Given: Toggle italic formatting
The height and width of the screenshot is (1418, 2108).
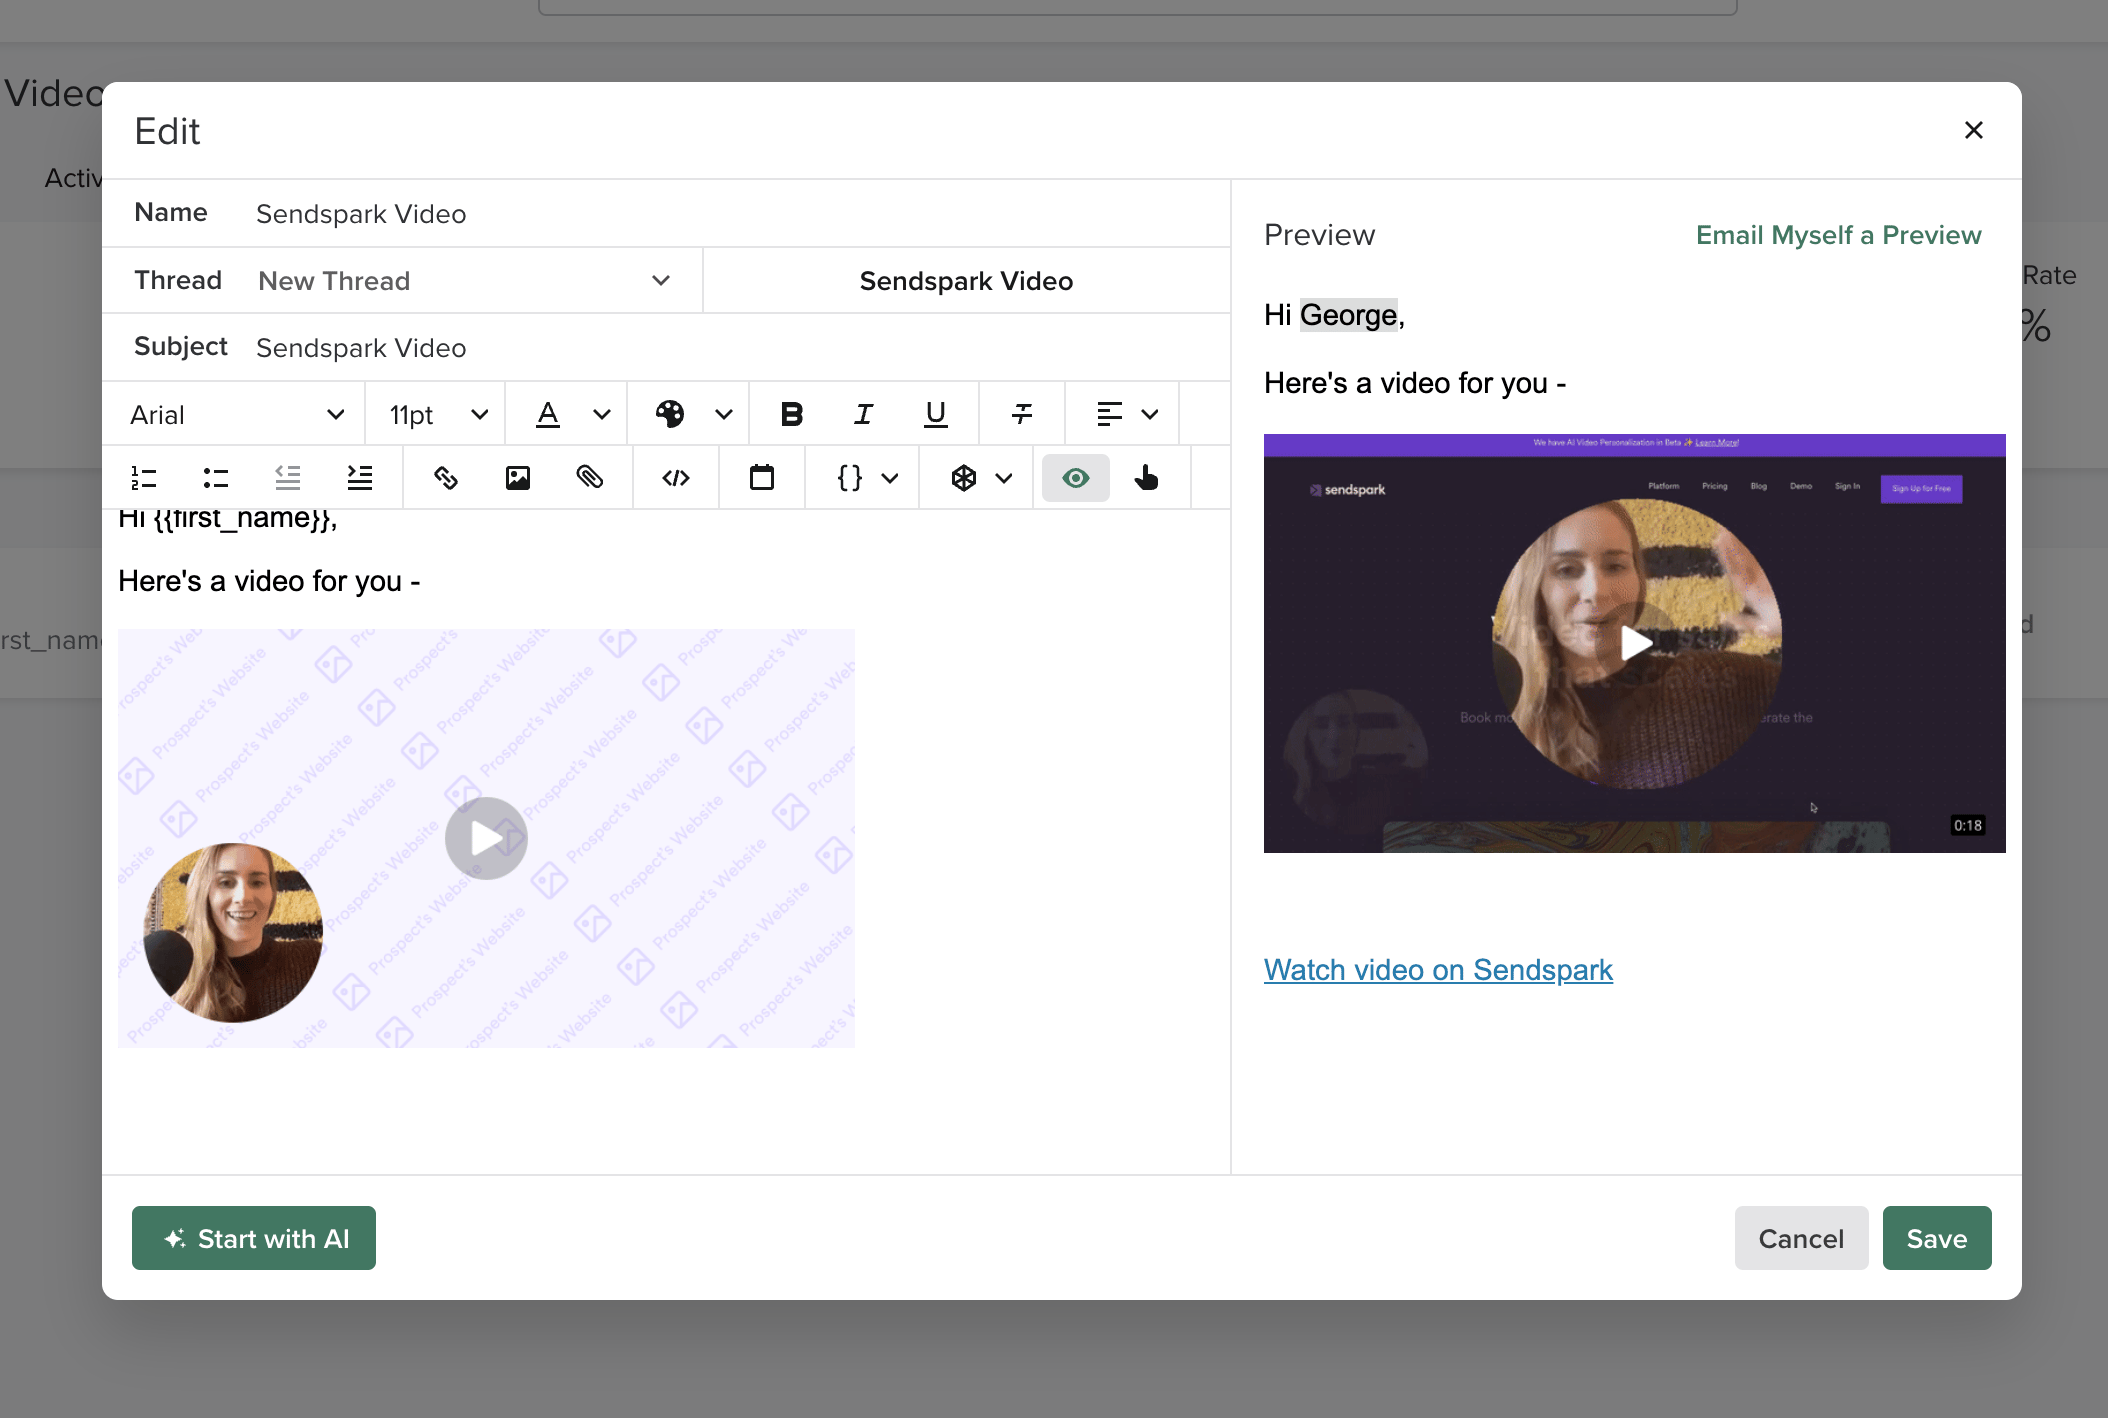Looking at the screenshot, I should [864, 414].
